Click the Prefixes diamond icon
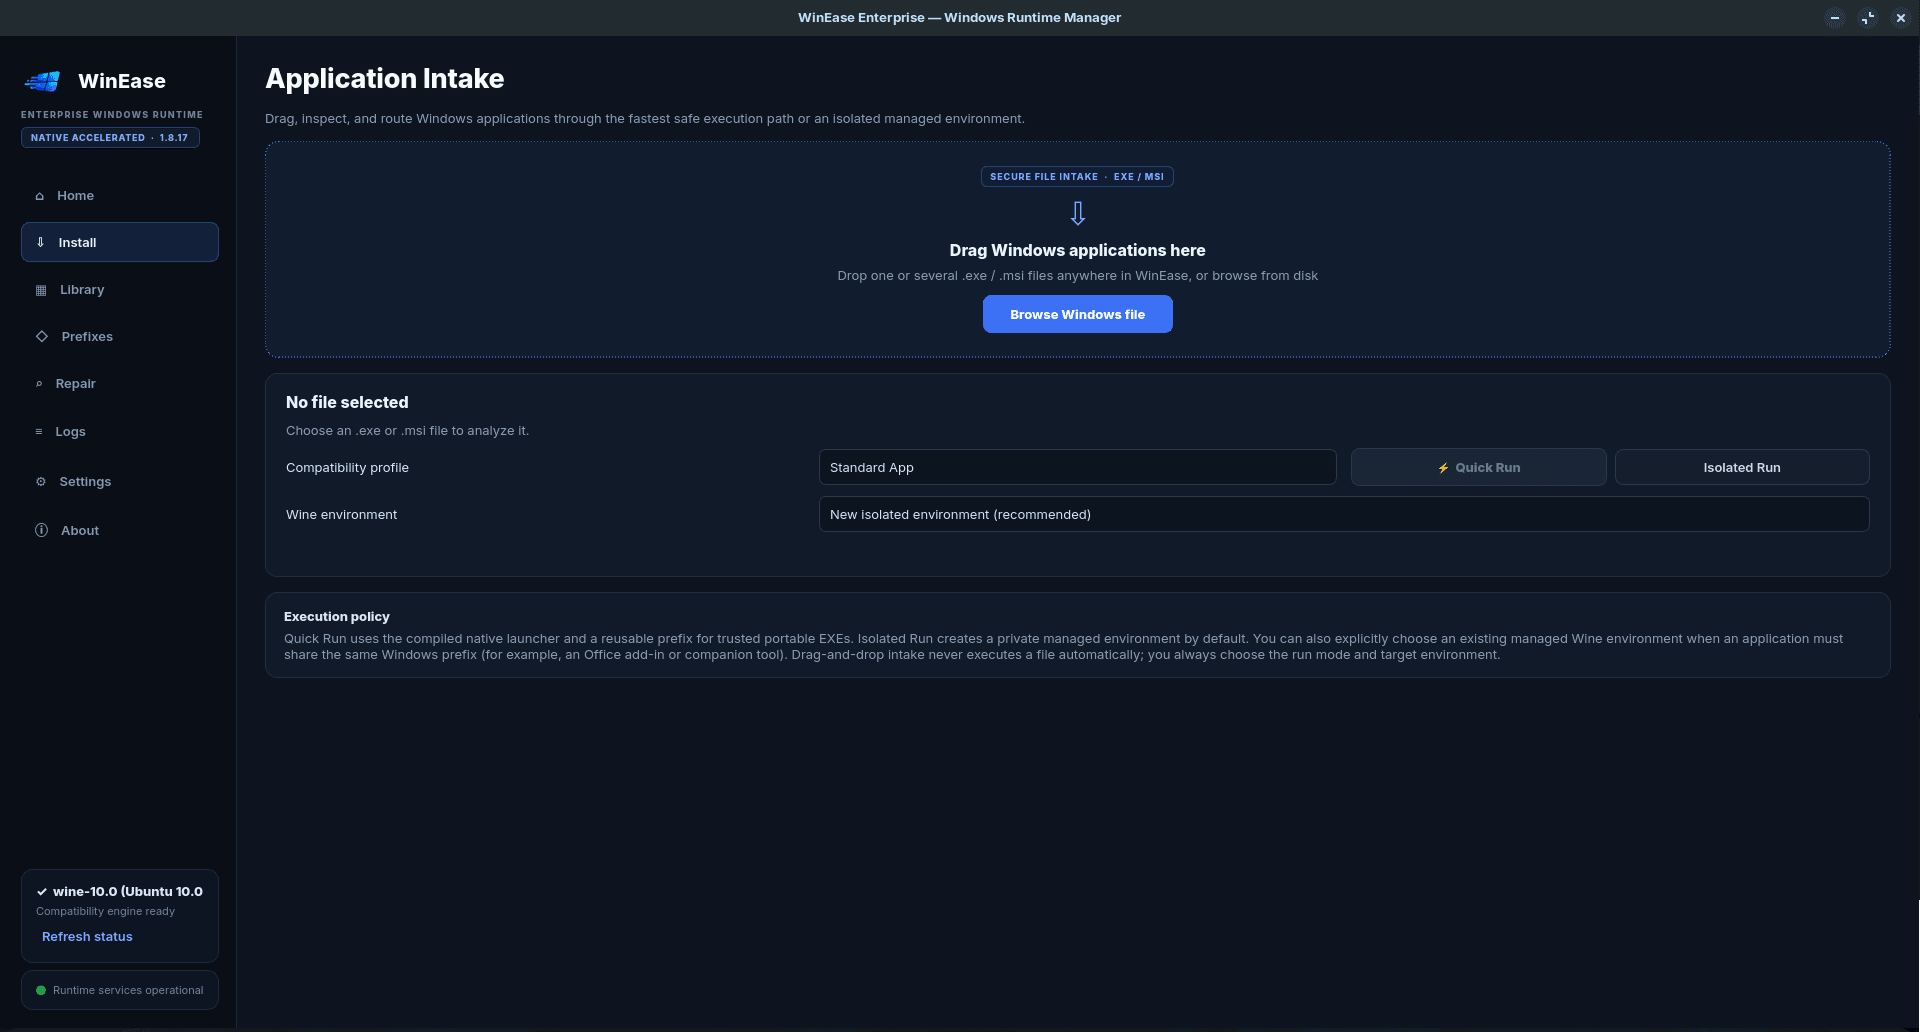1920x1032 pixels. (x=42, y=336)
